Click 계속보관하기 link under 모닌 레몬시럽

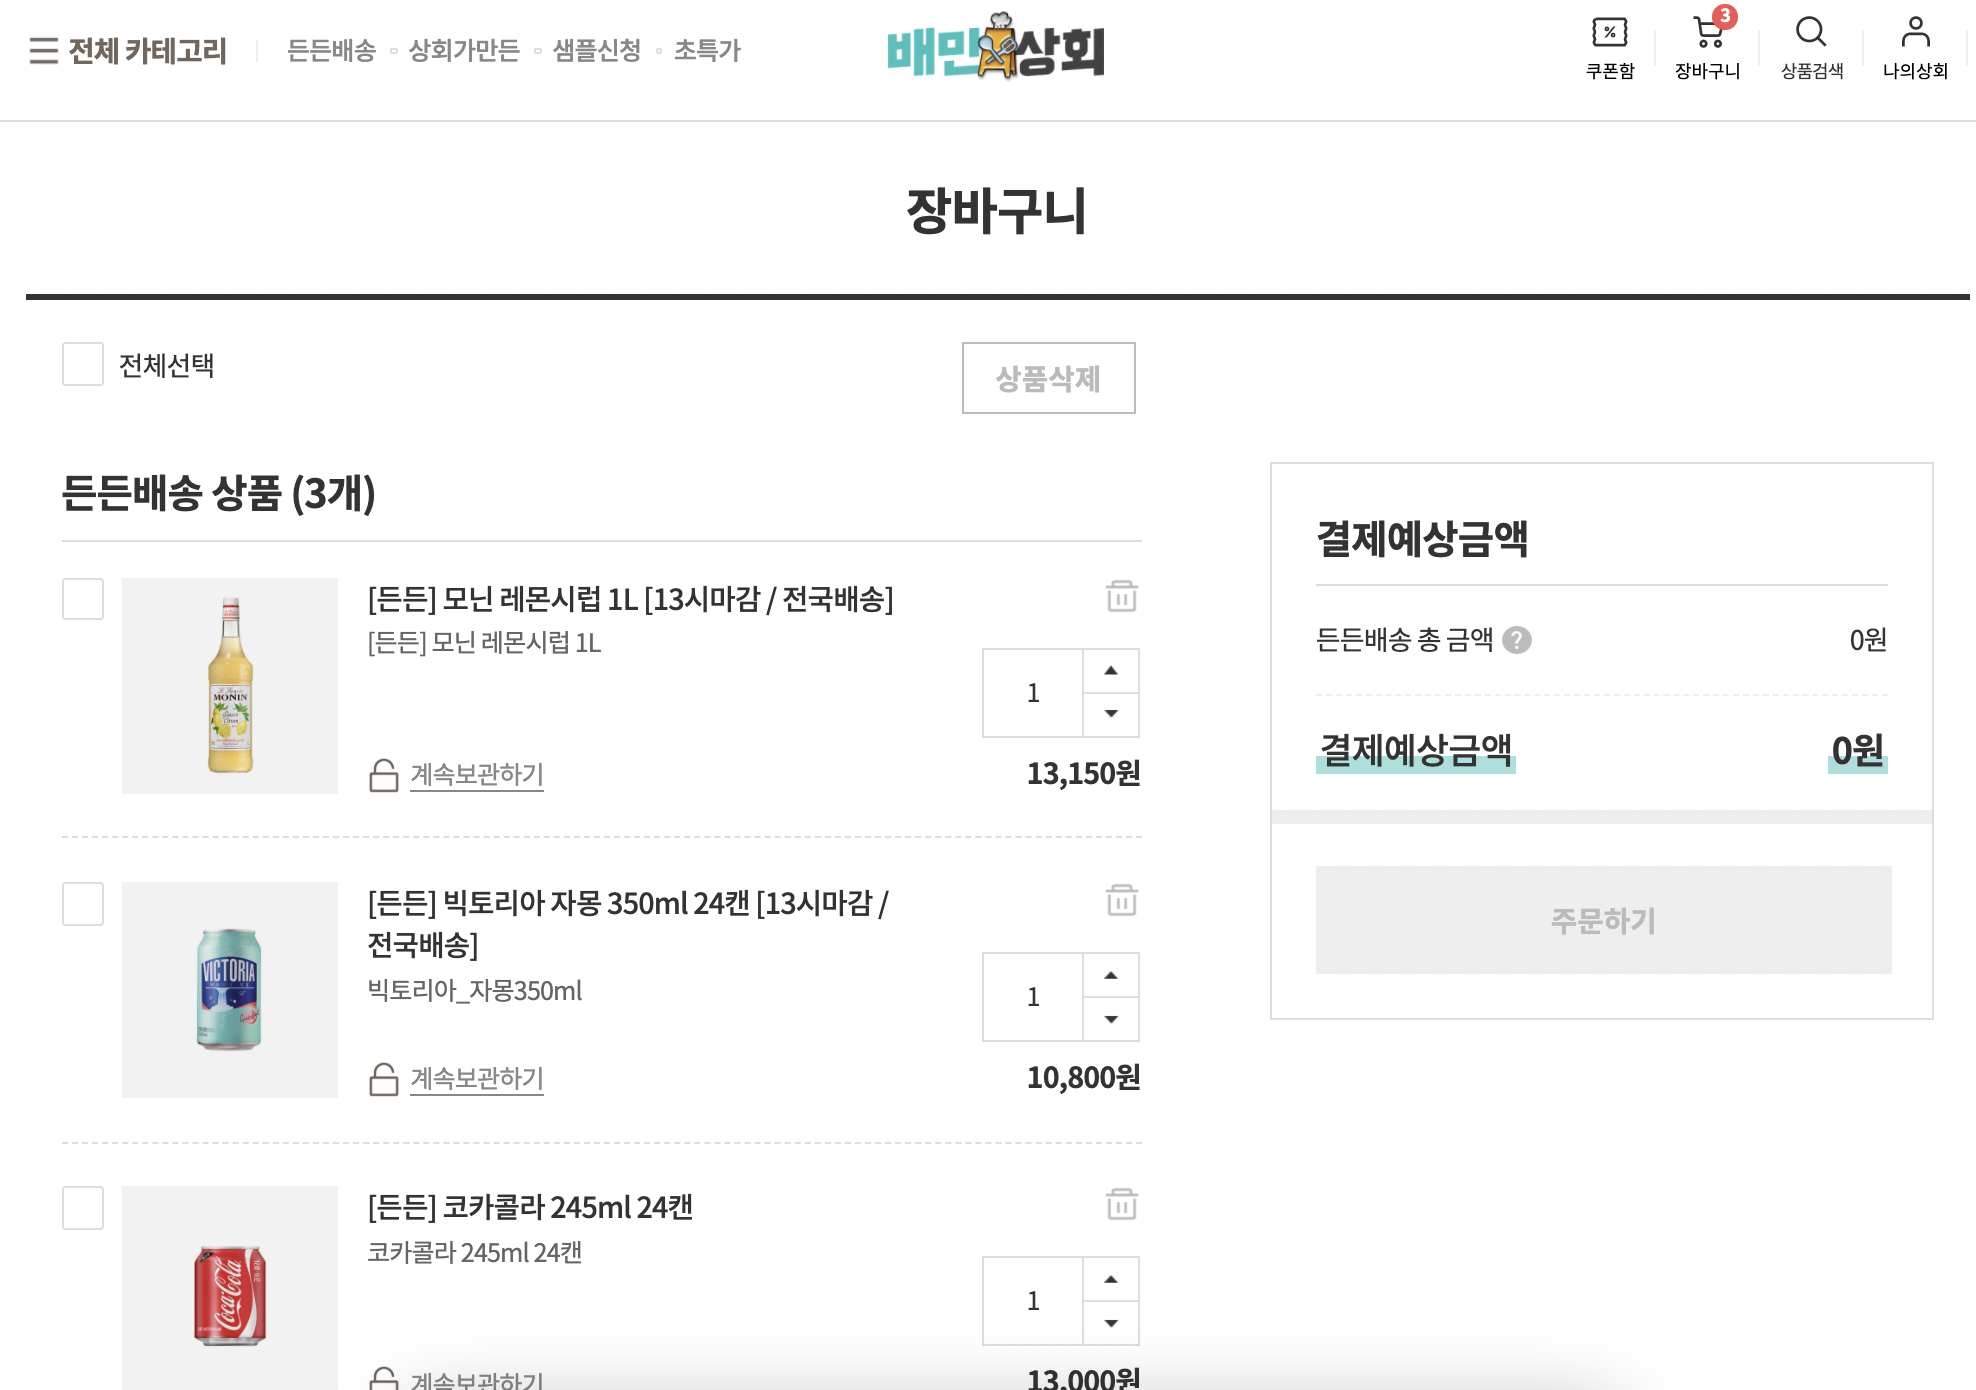(476, 775)
